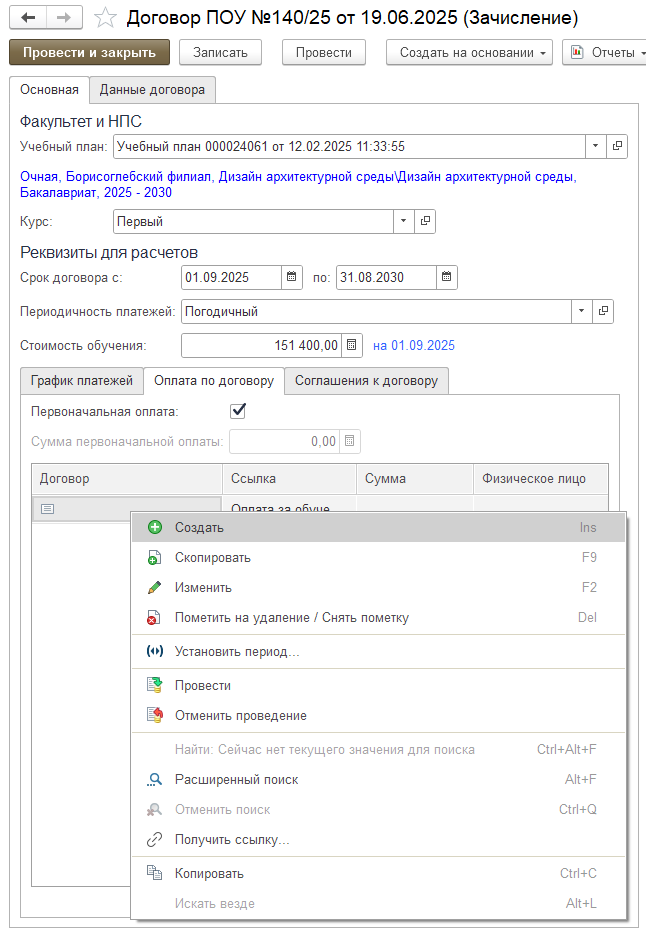The width and height of the screenshot is (646, 930).
Task: Choose Создать in the context menu
Action: 199,527
